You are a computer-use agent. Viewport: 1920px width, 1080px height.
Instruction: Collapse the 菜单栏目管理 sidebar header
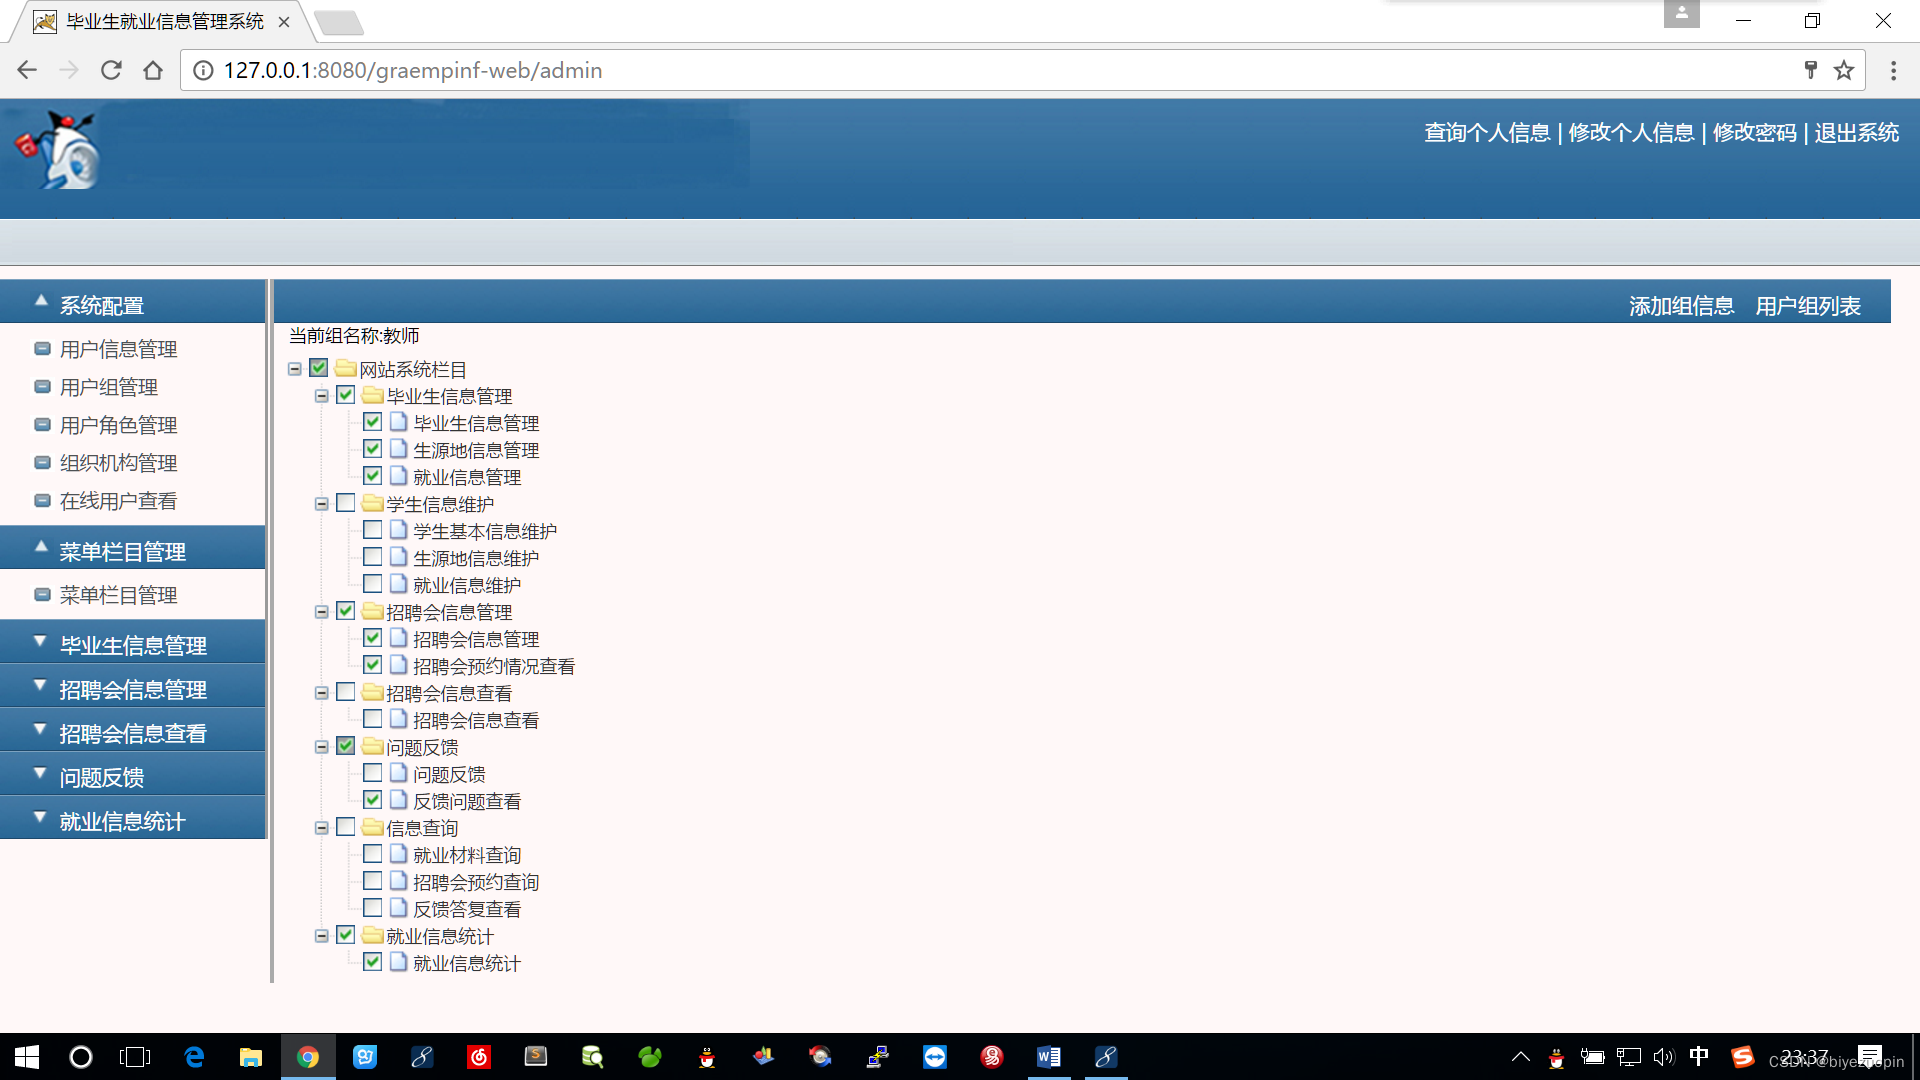tap(133, 550)
